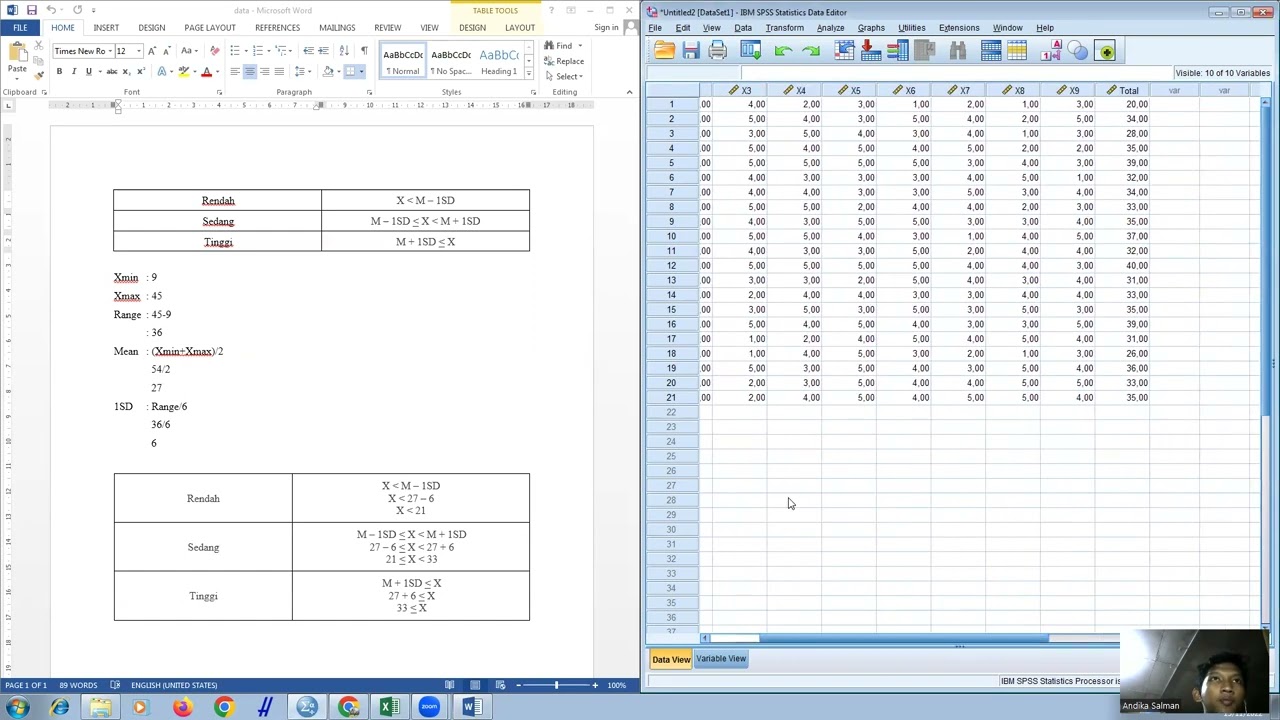Open font name dropdown Times New Roman

coord(110,51)
